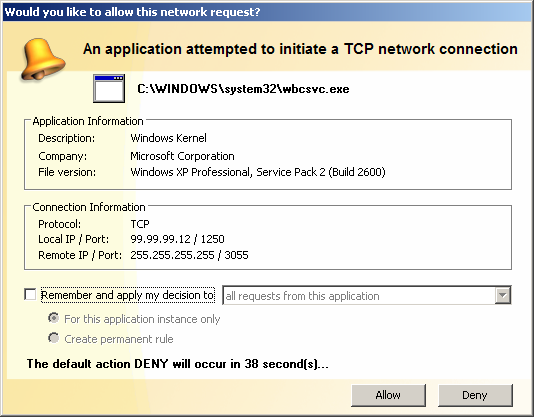Click the Protocol TCP value
The height and width of the screenshot is (417, 534).
click(x=140, y=224)
